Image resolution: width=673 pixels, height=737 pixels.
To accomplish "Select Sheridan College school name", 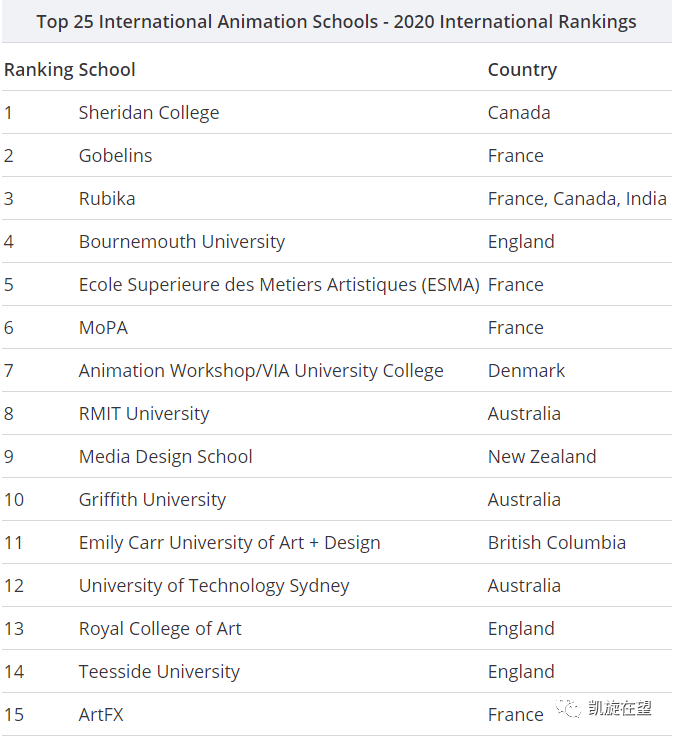I will [x=149, y=113].
